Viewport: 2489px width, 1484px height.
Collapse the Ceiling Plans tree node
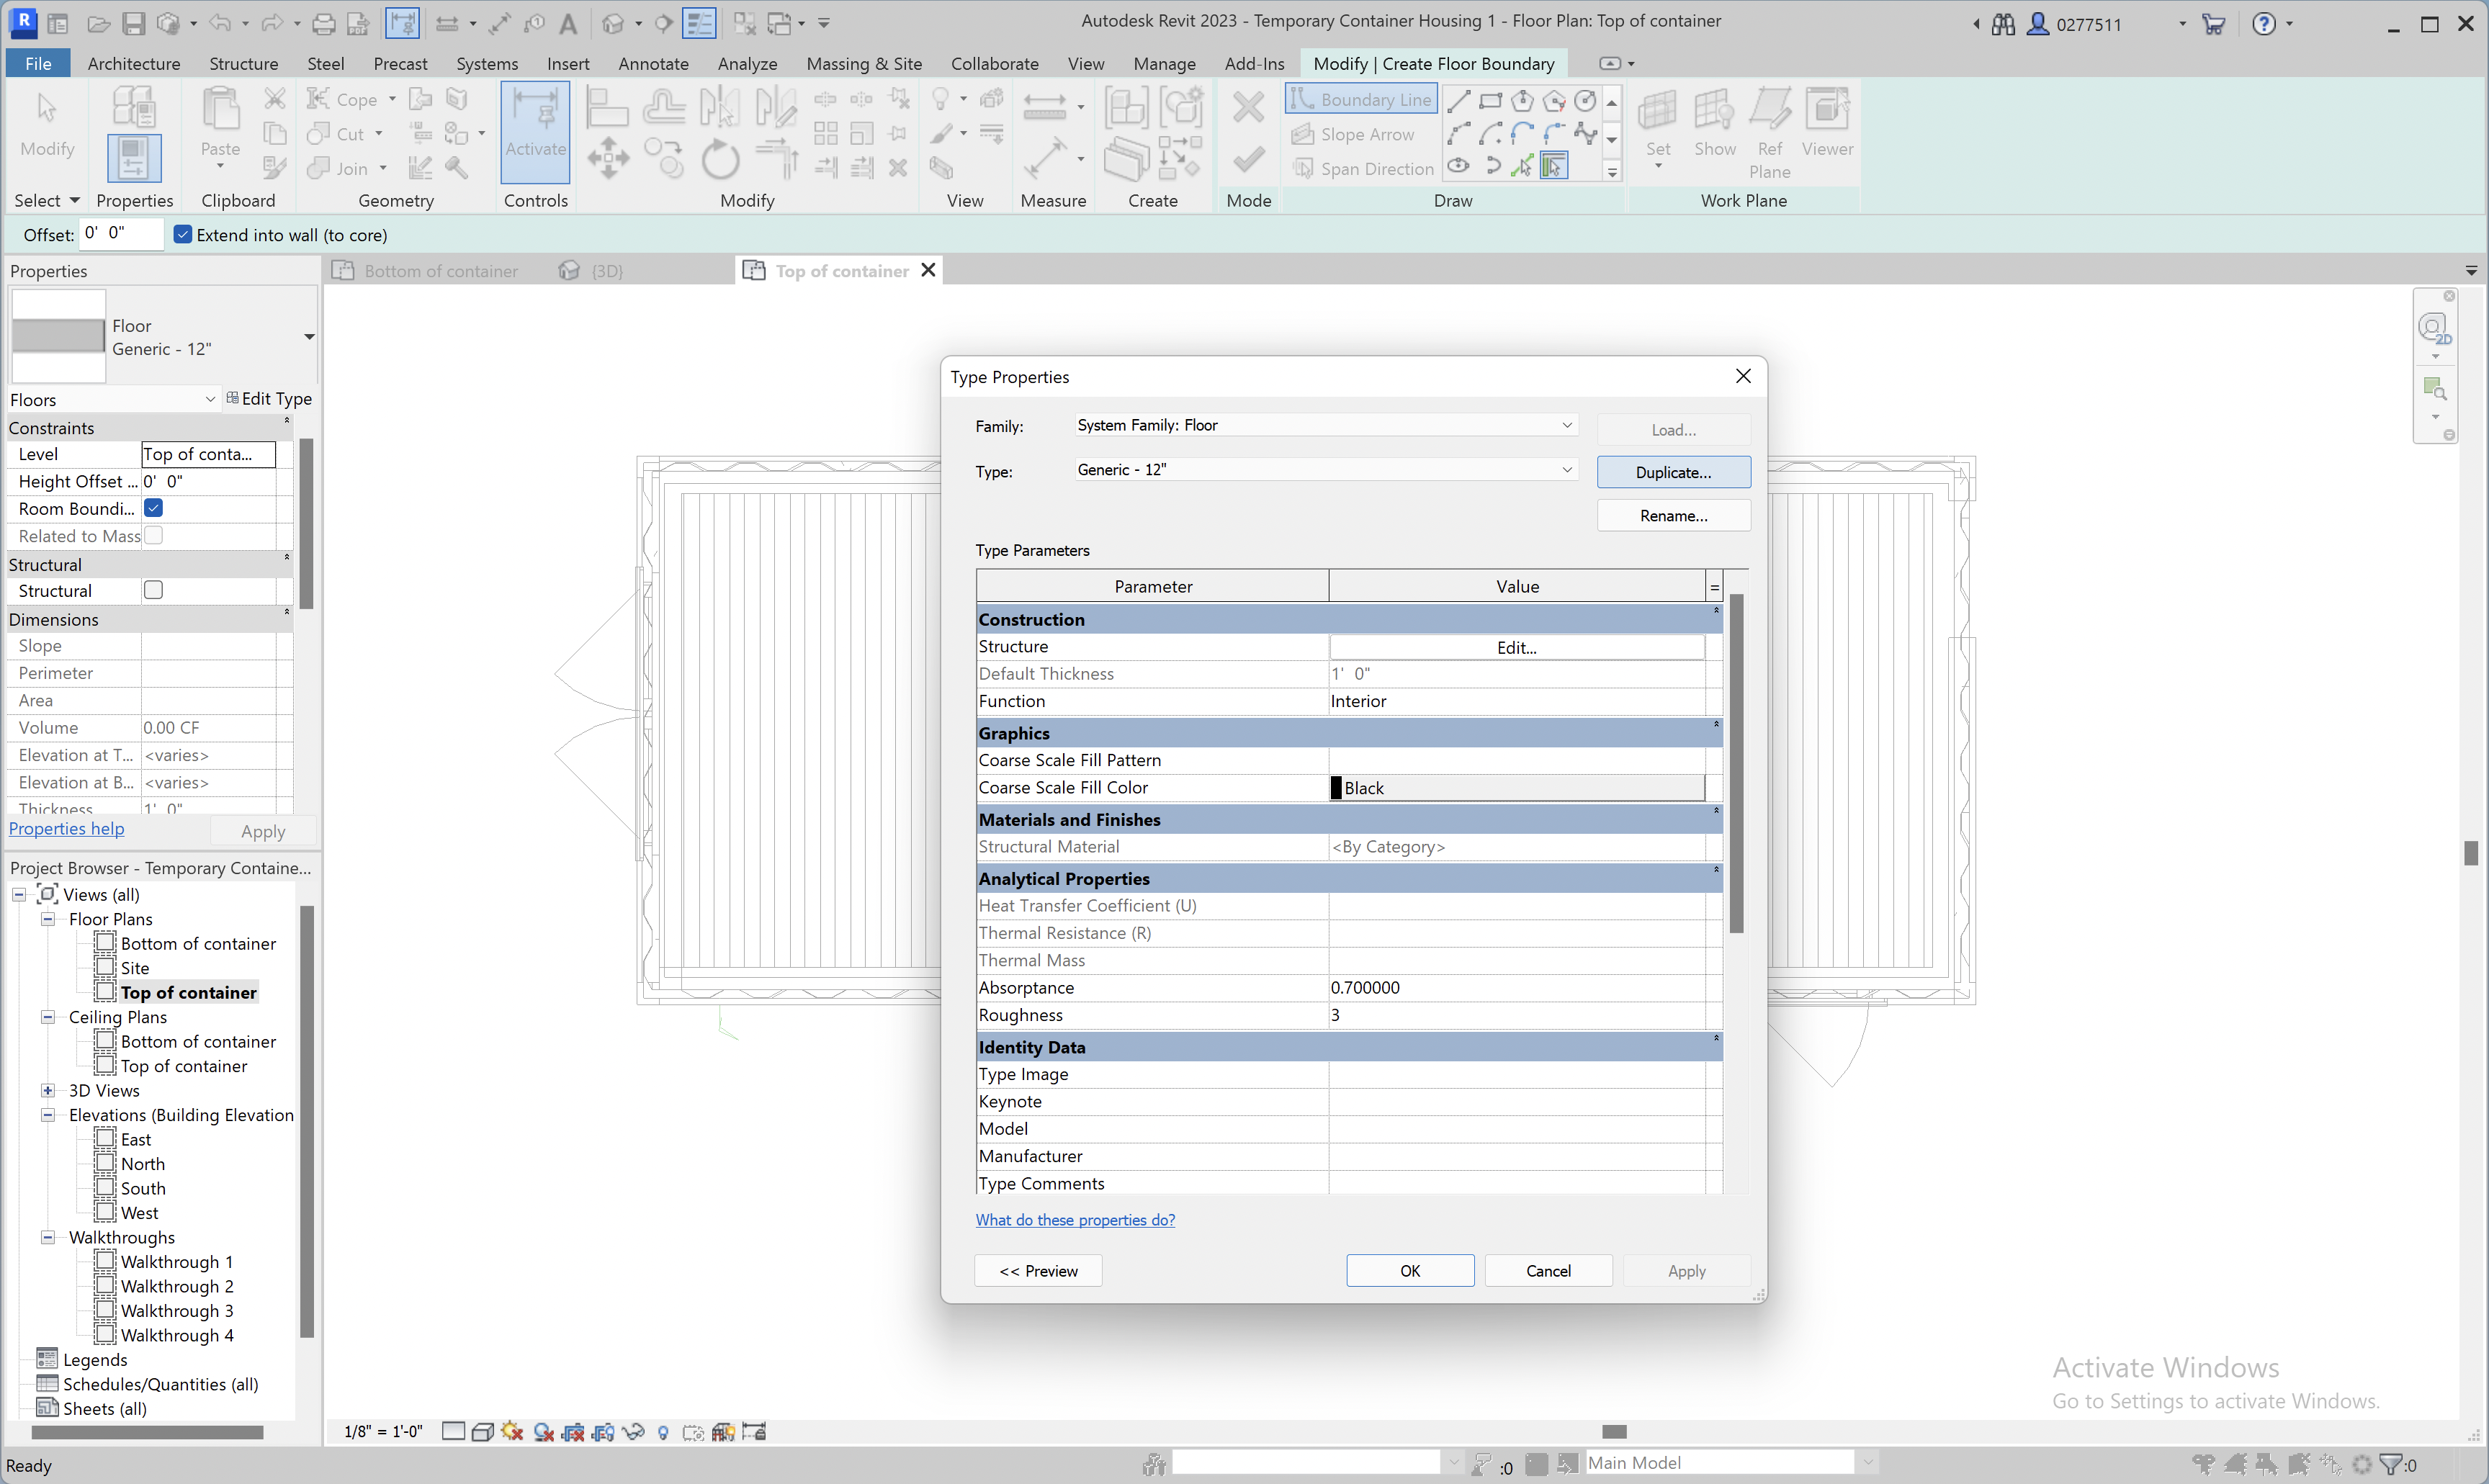pos(47,1016)
